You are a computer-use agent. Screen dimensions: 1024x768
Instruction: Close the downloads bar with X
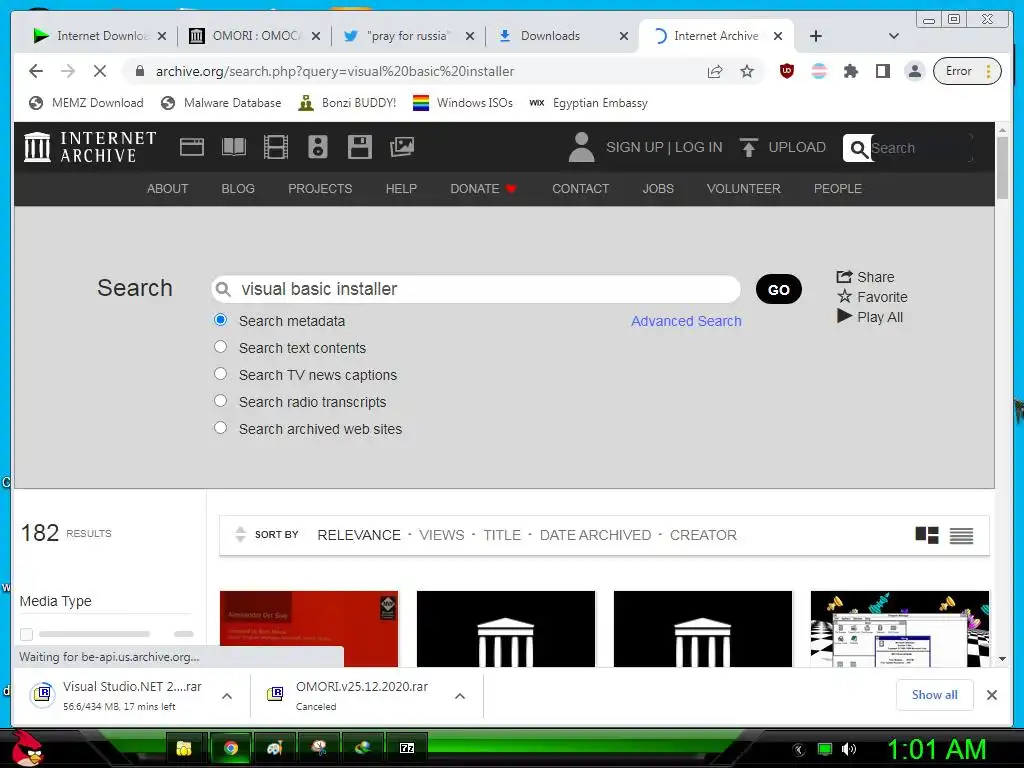[991, 695]
